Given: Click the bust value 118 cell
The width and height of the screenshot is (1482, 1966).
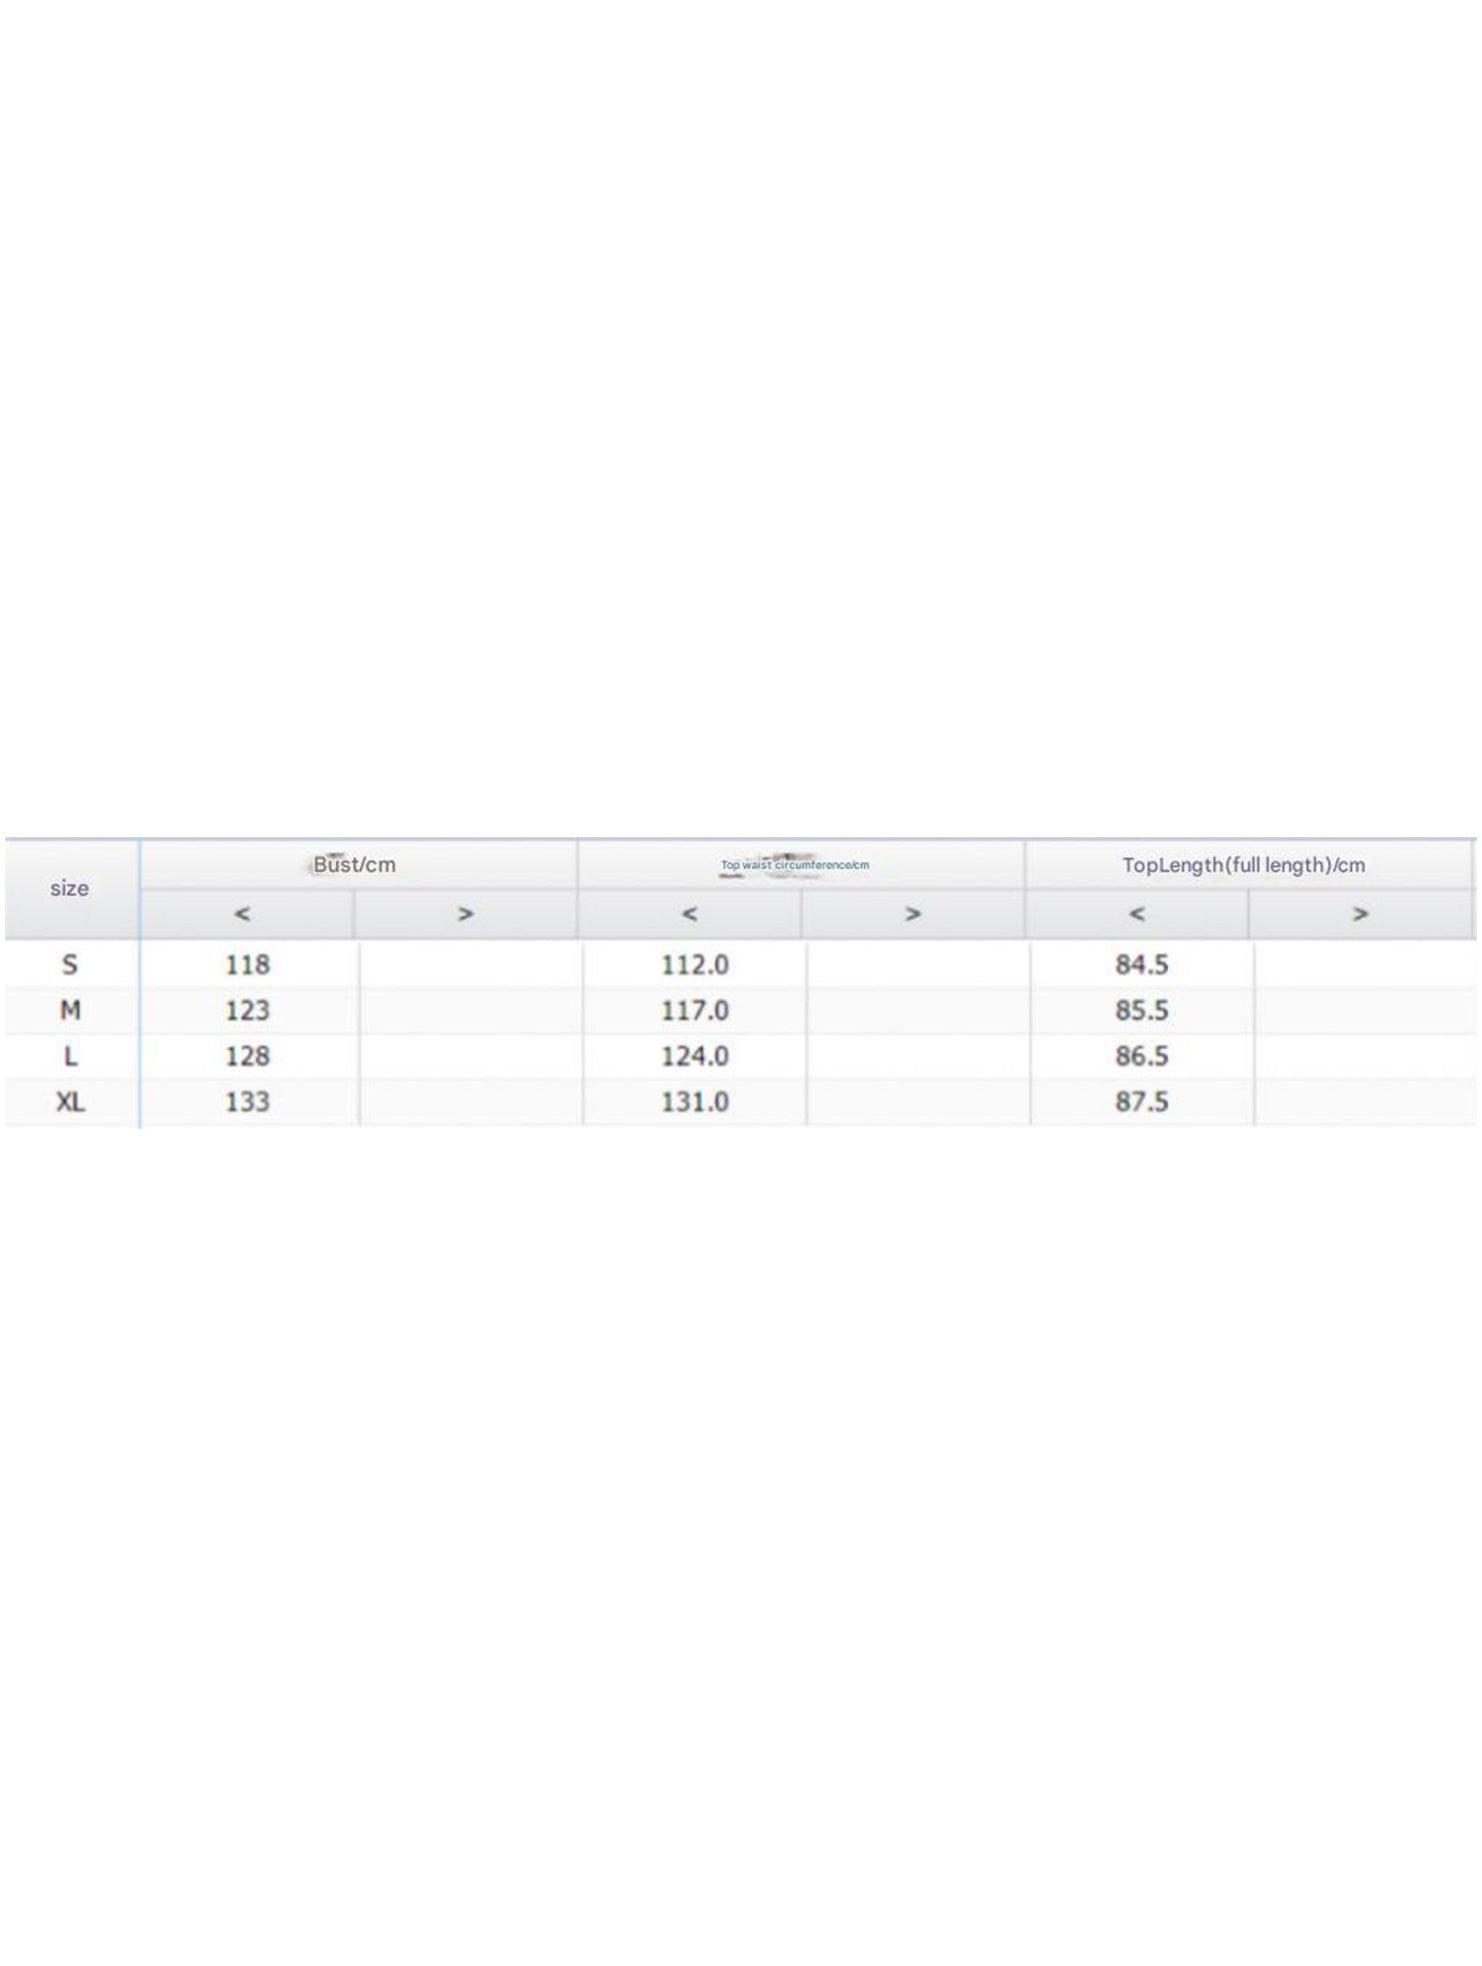Looking at the screenshot, I should [x=247, y=965].
